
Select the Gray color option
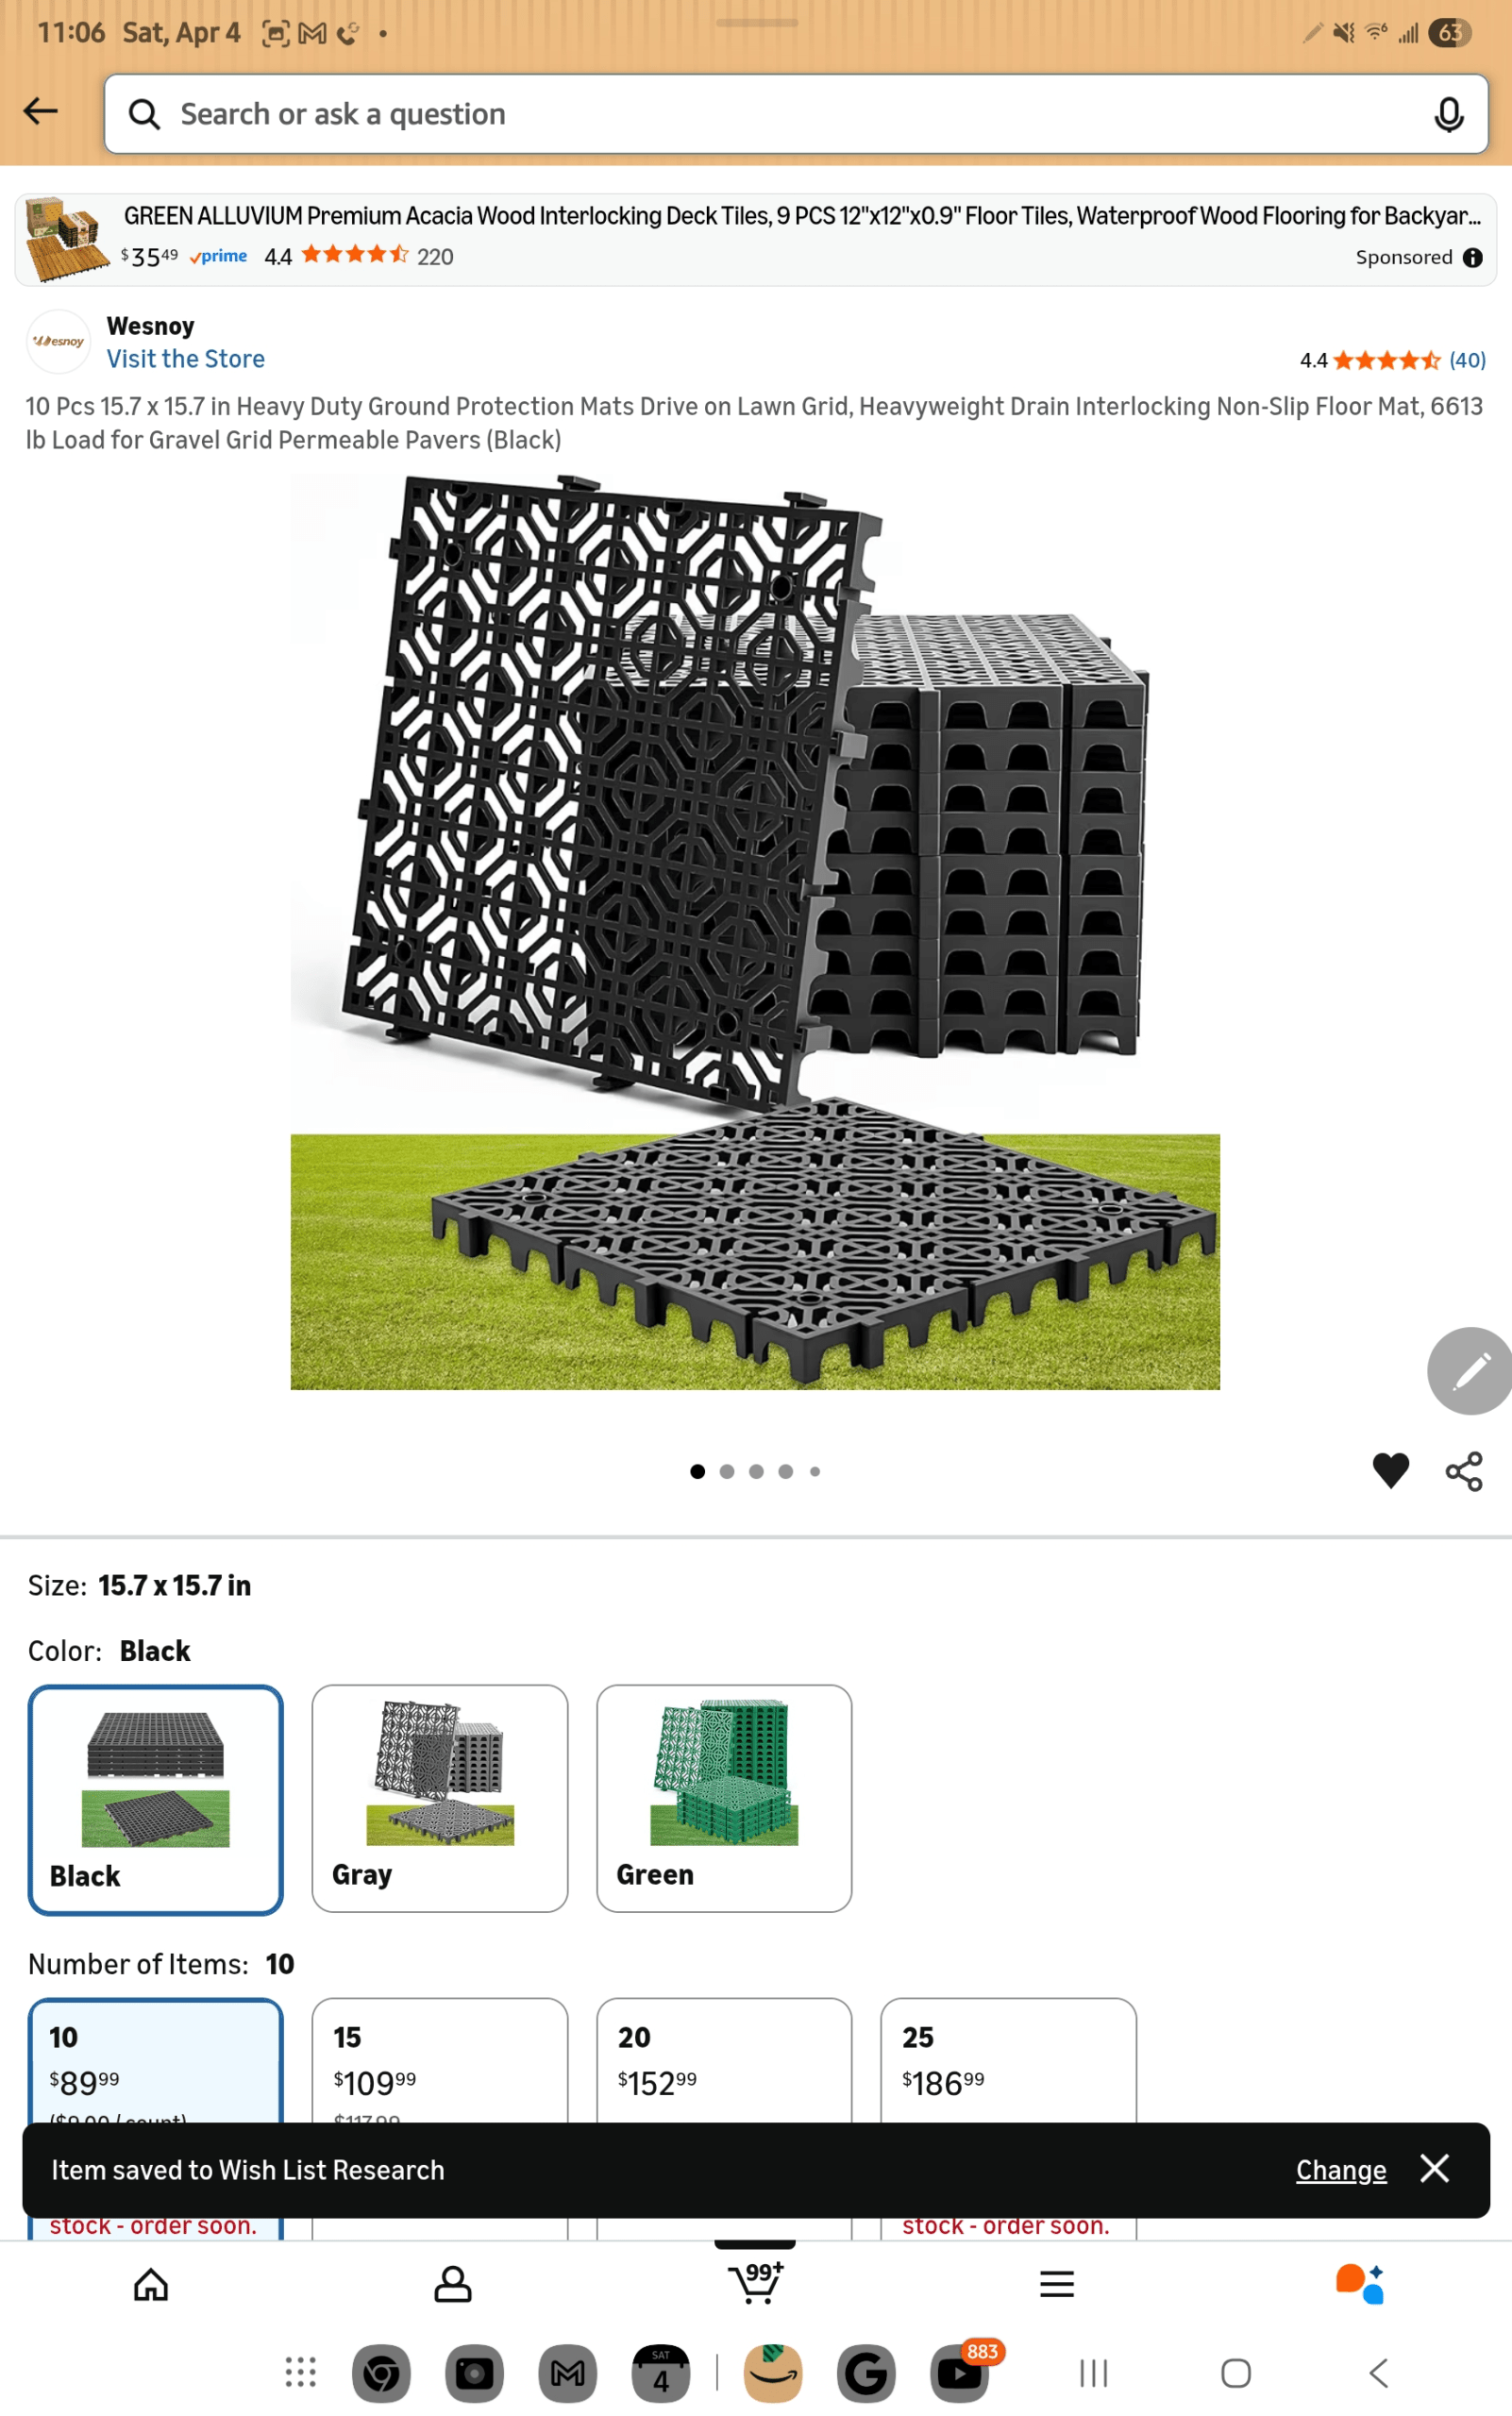coord(440,1798)
